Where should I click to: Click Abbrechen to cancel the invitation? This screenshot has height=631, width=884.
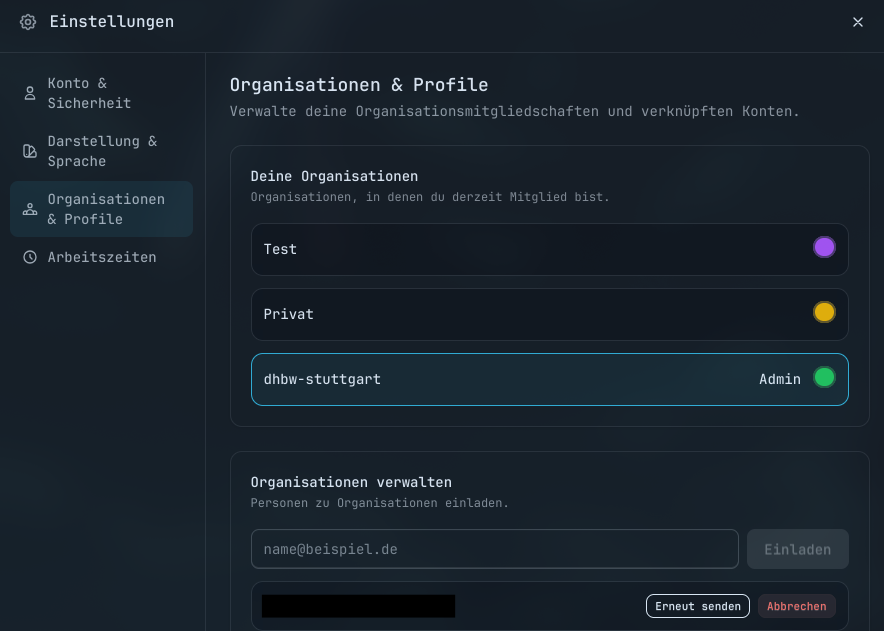point(797,606)
